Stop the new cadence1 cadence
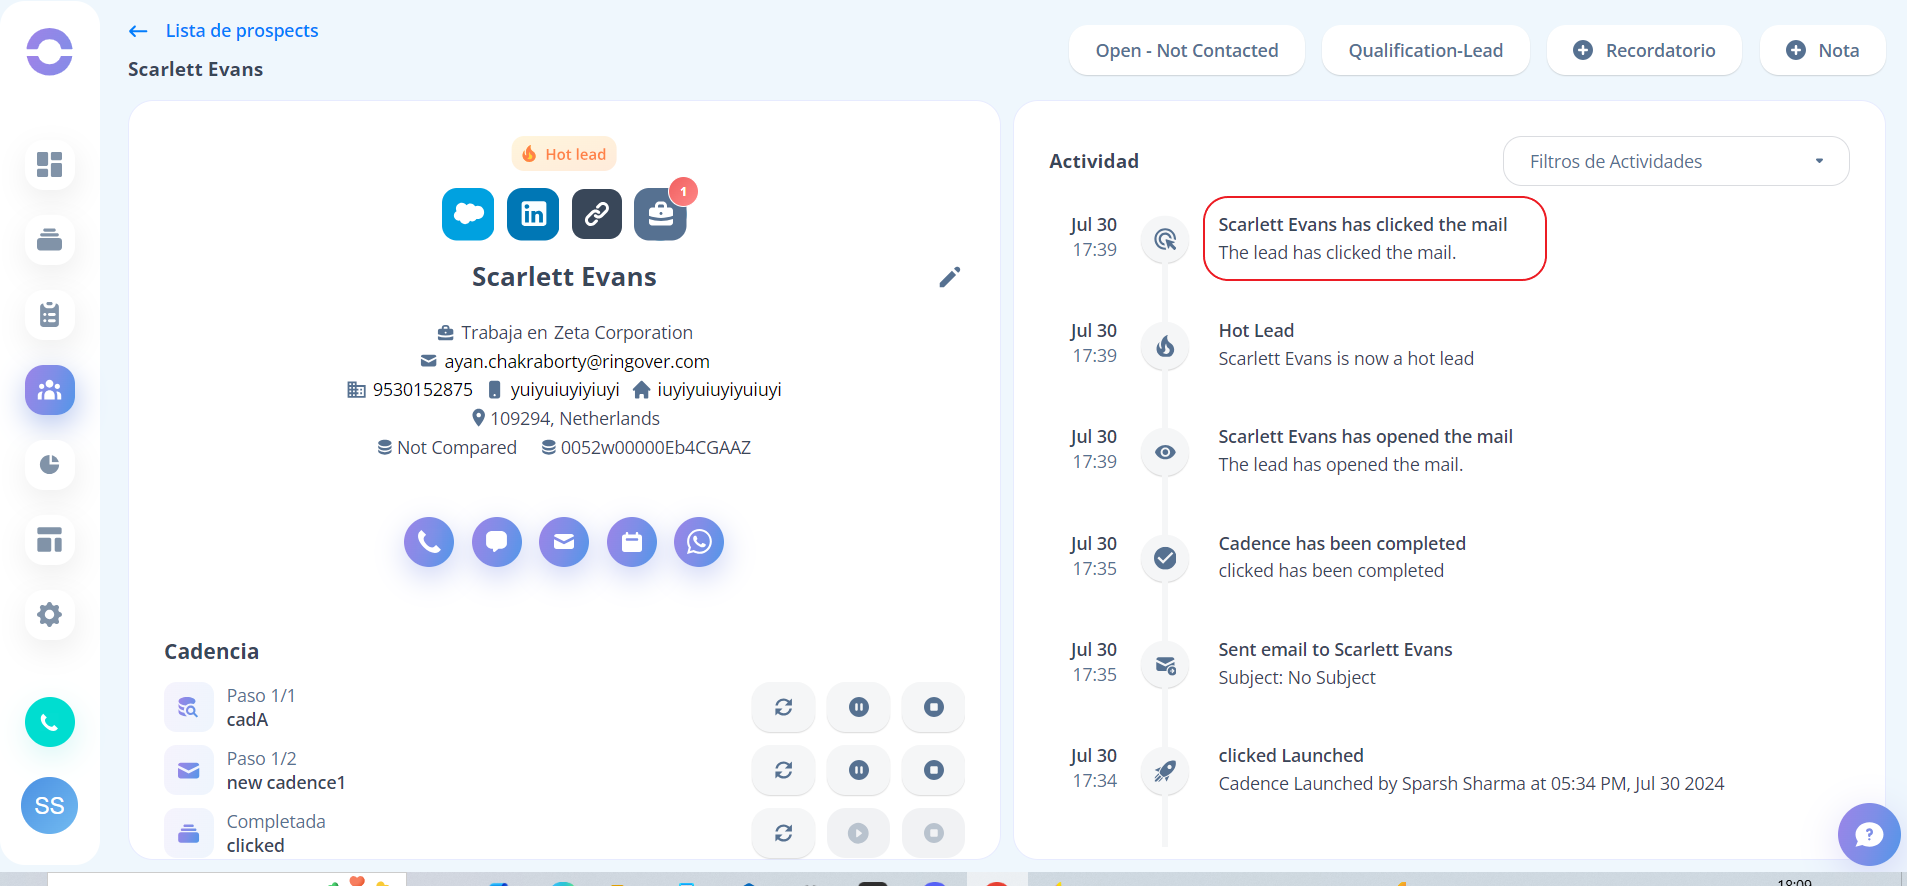1907x886 pixels. click(x=934, y=770)
